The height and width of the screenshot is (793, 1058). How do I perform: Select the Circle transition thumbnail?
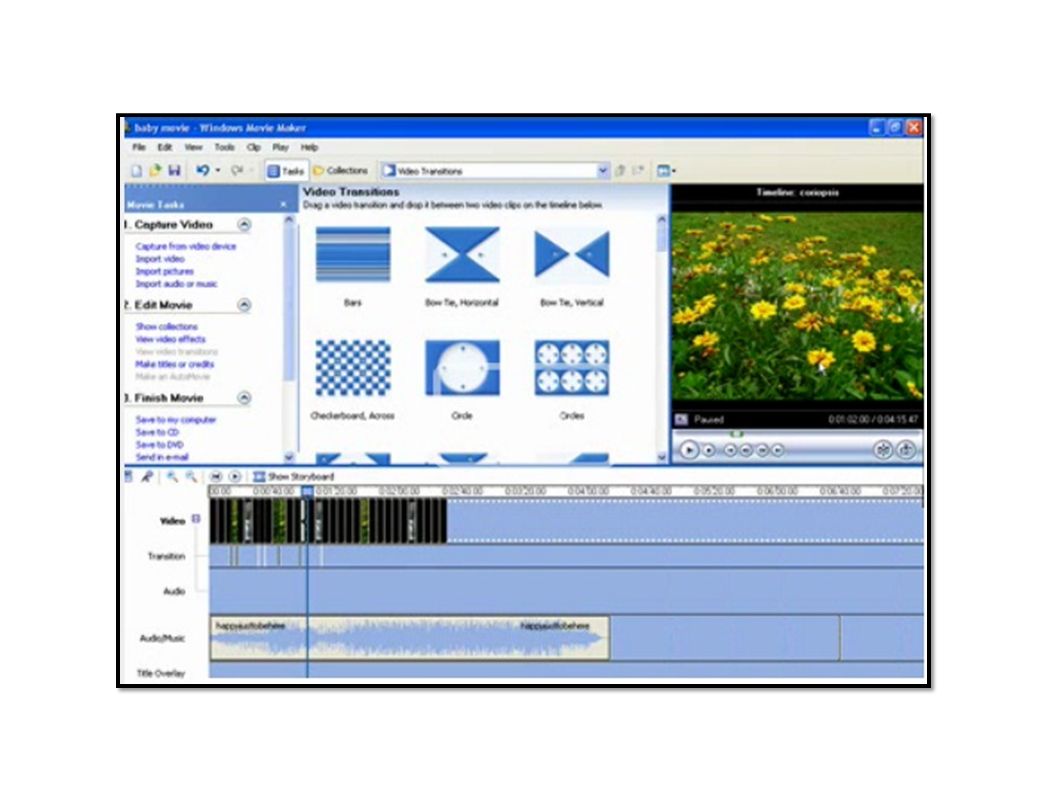[462, 368]
